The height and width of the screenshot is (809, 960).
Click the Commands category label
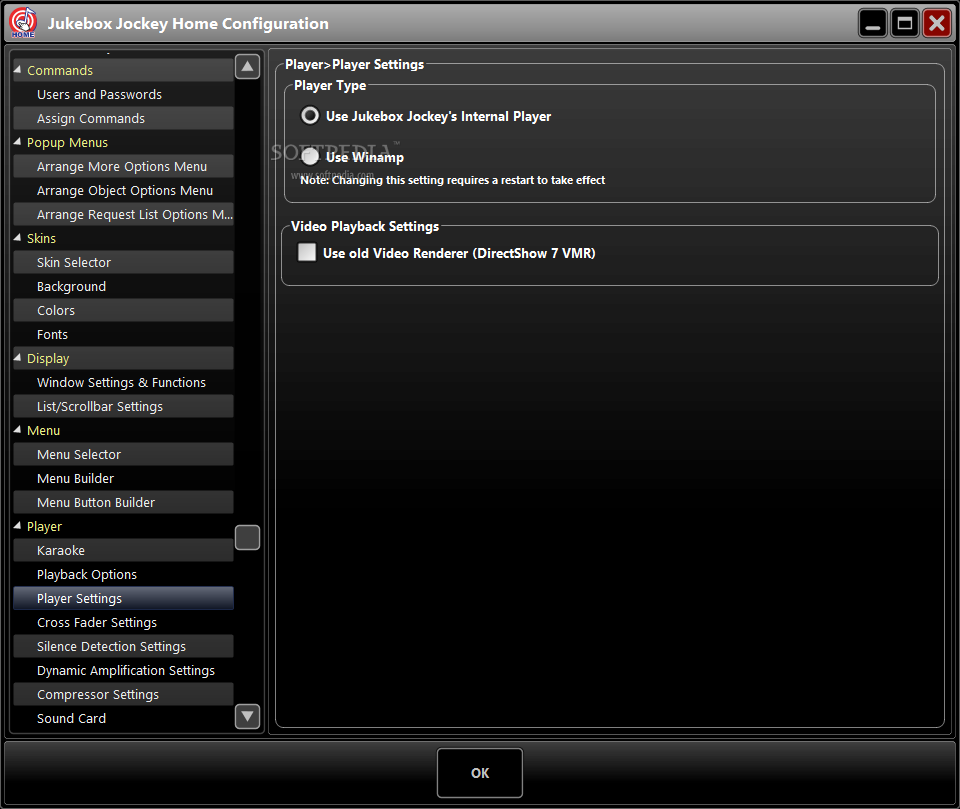(60, 70)
